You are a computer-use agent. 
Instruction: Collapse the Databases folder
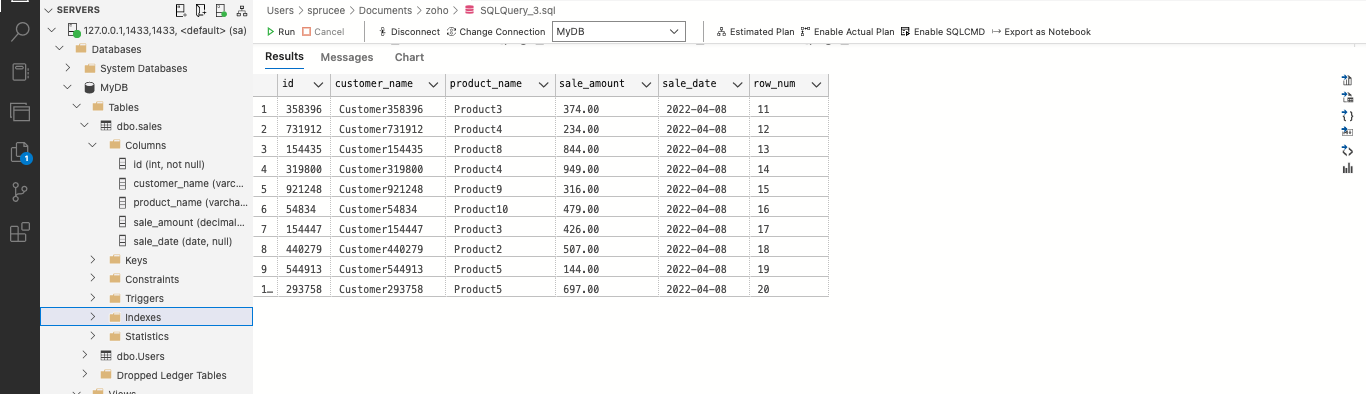[60, 49]
